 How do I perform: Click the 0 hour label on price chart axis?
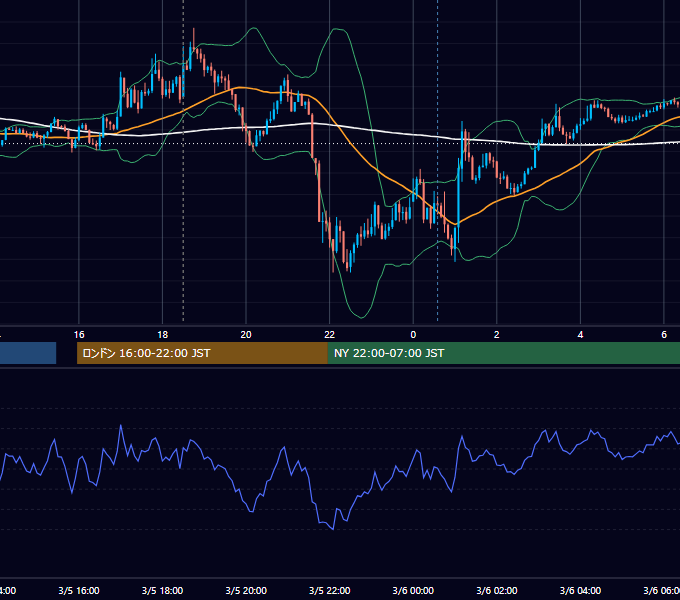point(413,335)
